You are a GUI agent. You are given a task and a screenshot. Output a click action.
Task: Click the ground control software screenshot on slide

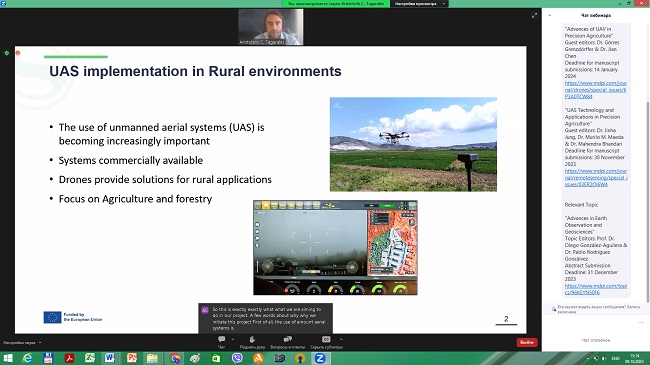click(x=335, y=248)
